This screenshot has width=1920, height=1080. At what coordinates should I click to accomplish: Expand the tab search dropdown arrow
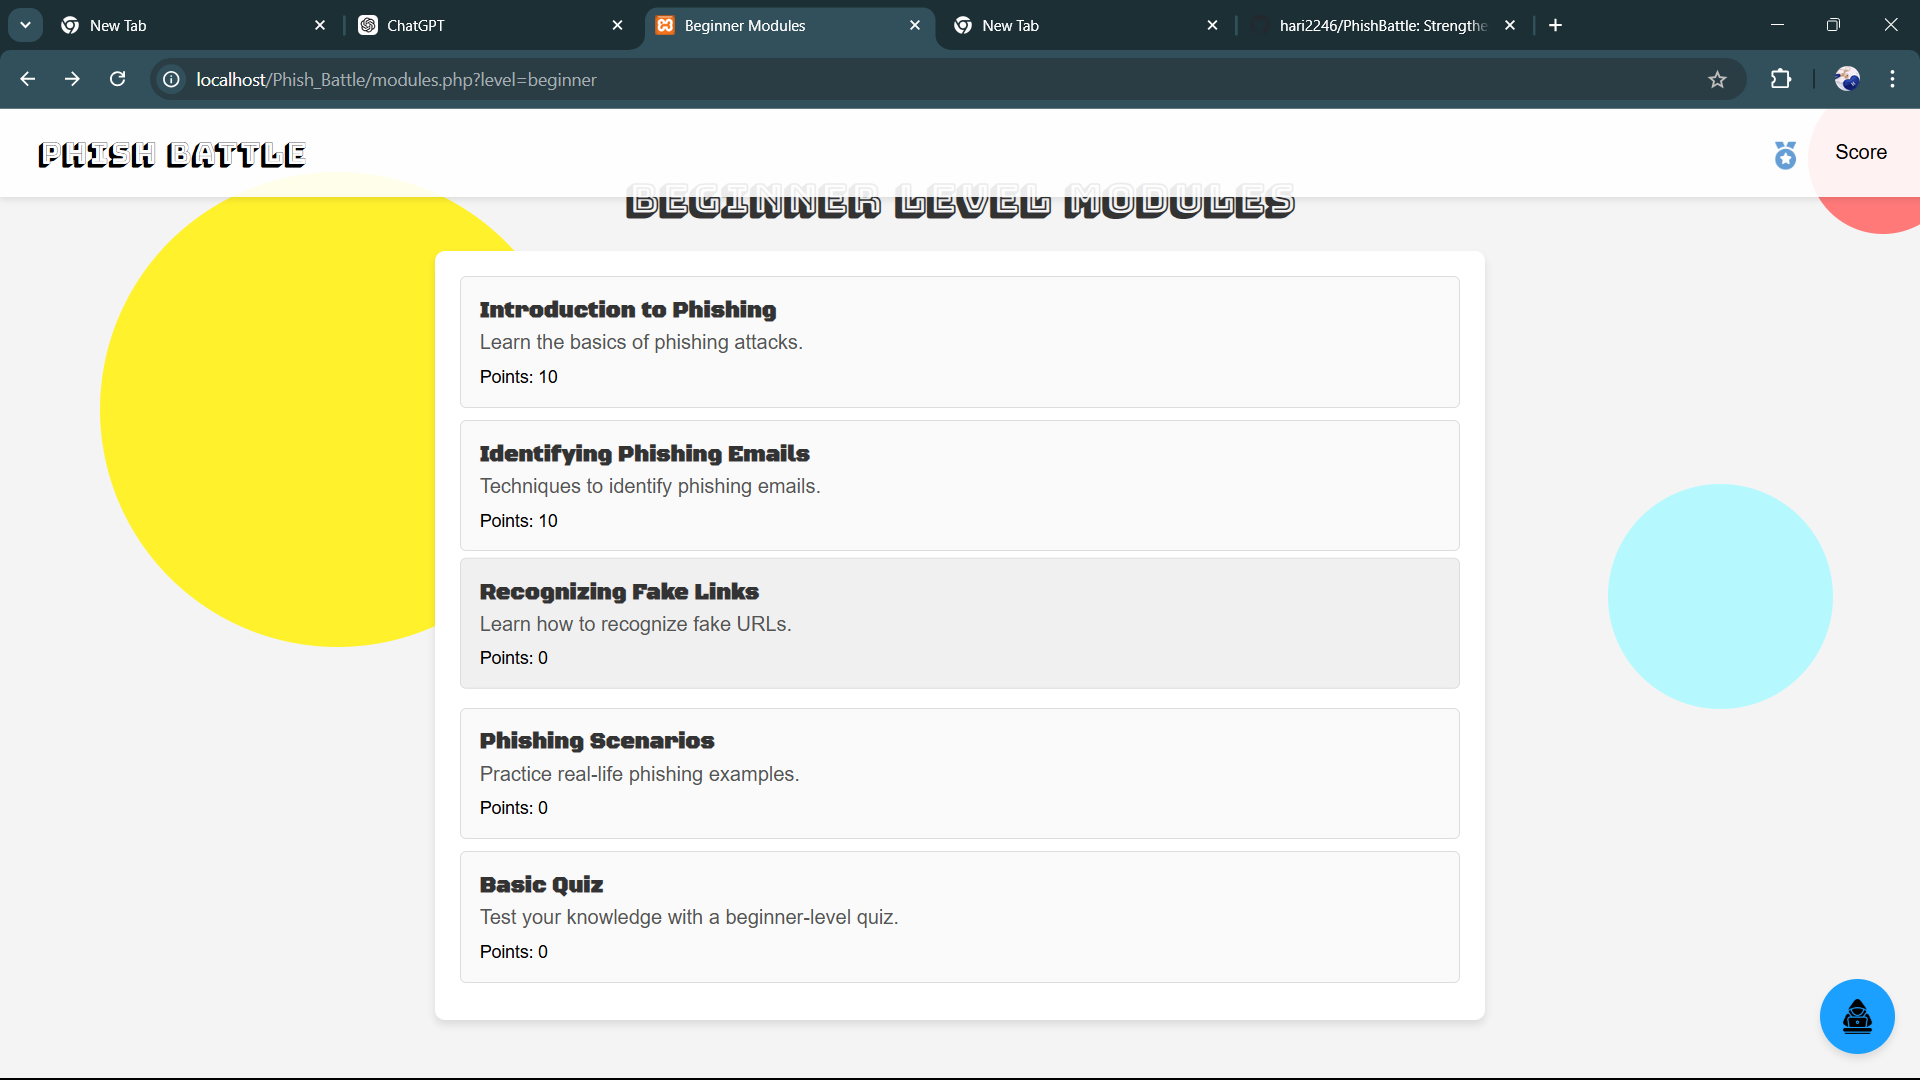point(25,25)
